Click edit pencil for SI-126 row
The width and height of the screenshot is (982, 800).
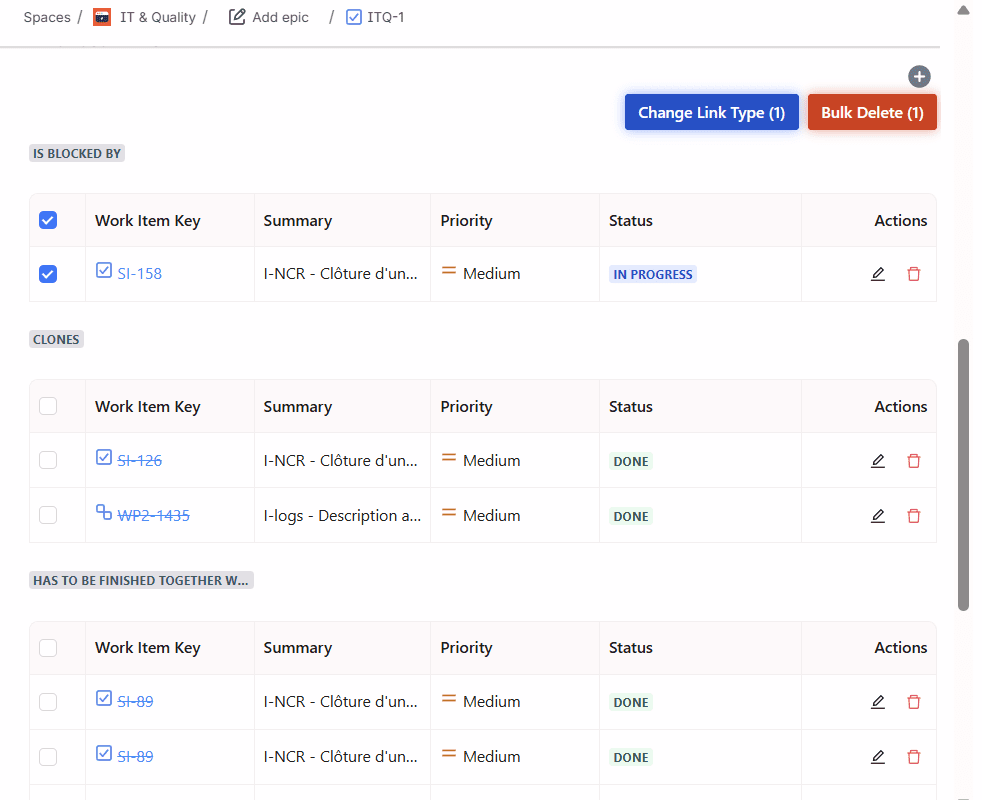pyautogui.click(x=878, y=461)
